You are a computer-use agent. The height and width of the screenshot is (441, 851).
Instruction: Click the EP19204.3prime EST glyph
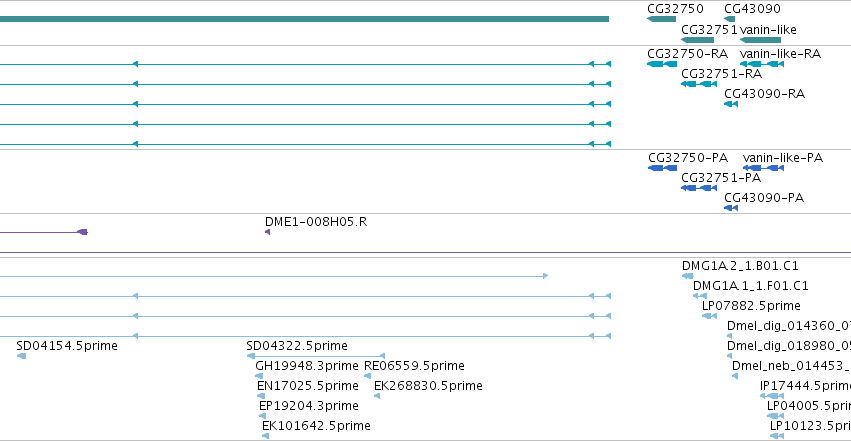coord(263,416)
